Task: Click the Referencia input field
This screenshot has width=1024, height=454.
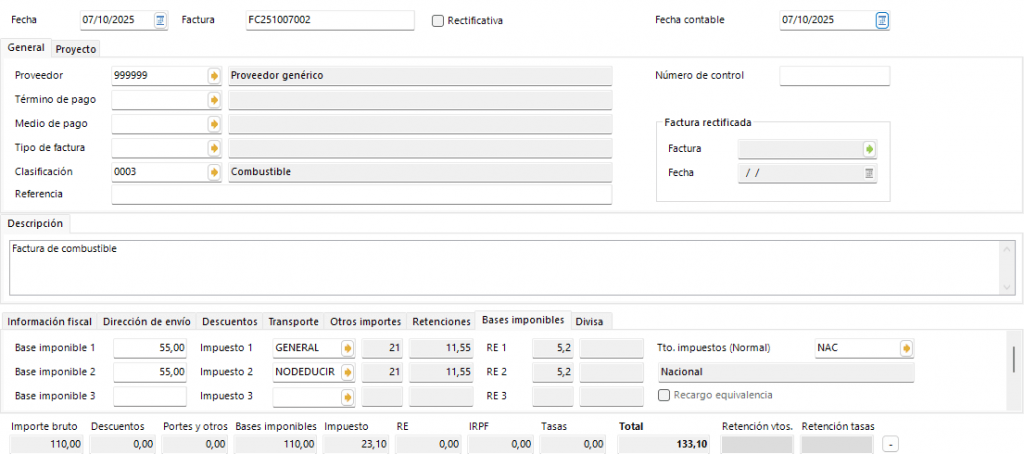Action: click(361, 194)
